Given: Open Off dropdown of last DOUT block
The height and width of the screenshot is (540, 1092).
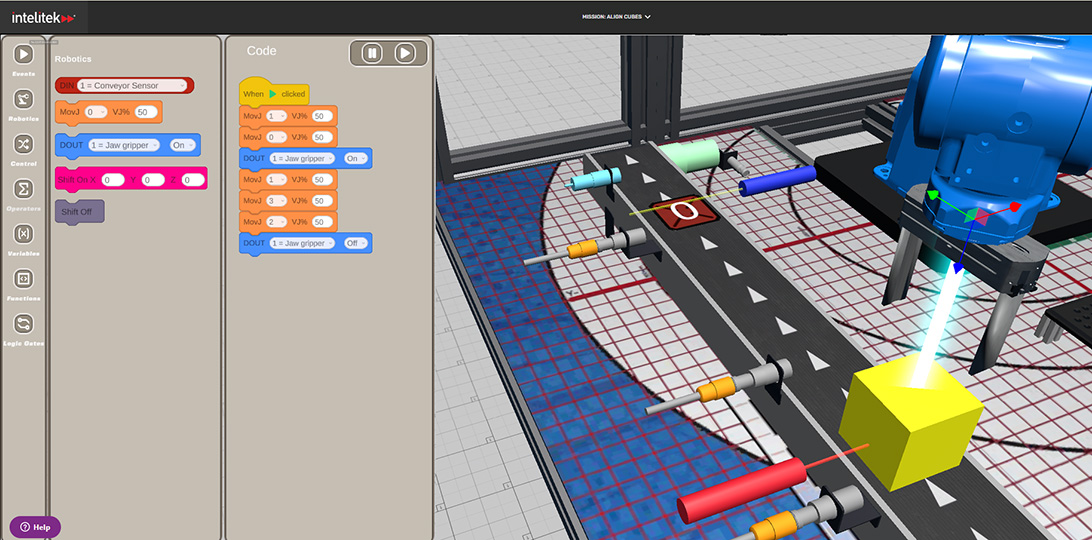Looking at the screenshot, I should pyautogui.click(x=356, y=243).
